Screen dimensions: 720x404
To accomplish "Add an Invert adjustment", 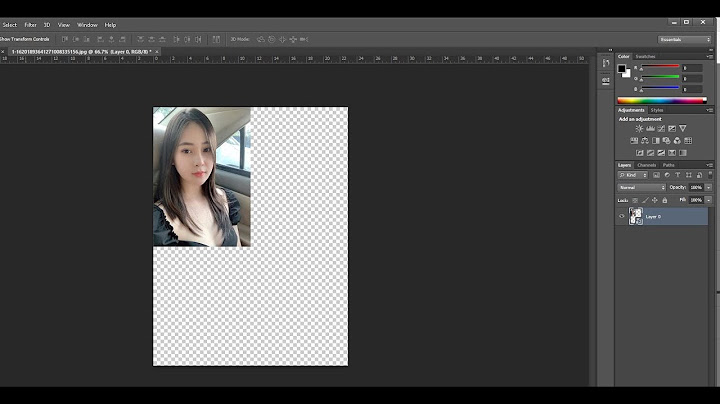I will [640, 153].
